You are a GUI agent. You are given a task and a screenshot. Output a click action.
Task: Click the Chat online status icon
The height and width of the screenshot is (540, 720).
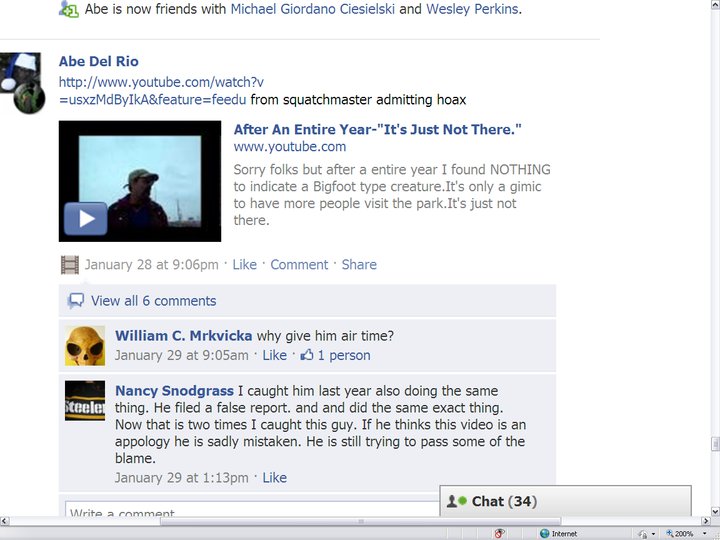pyautogui.click(x=457, y=501)
